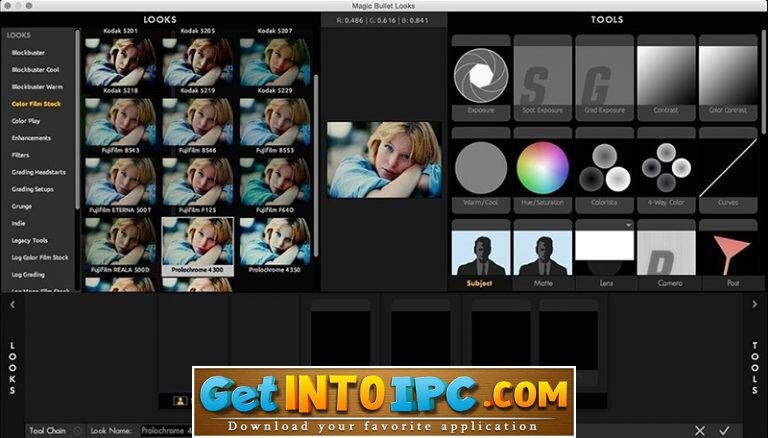The height and width of the screenshot is (438, 768).
Task: Choose the Warm/Cool tool
Action: pos(480,168)
